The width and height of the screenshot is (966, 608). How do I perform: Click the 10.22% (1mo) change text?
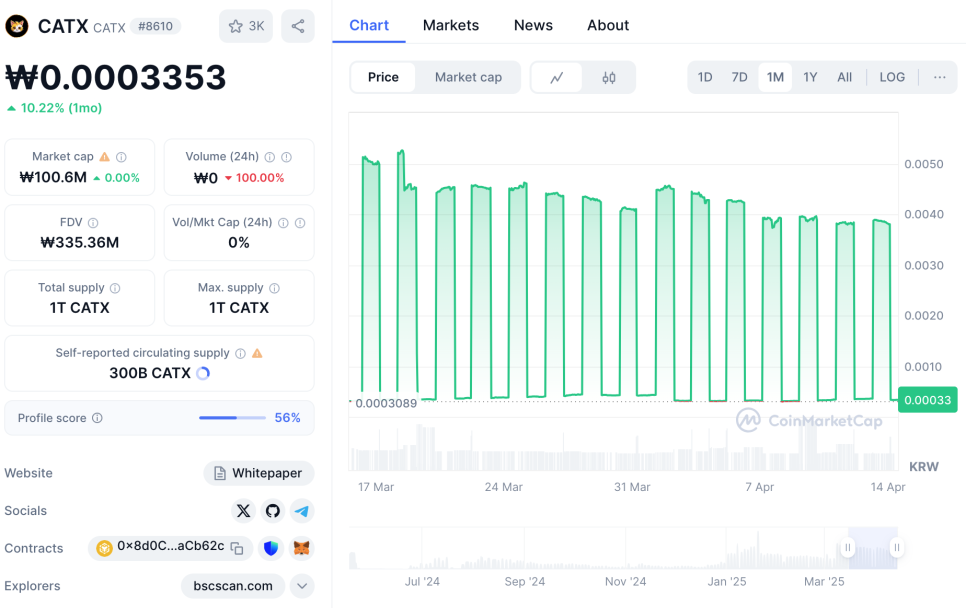point(61,108)
